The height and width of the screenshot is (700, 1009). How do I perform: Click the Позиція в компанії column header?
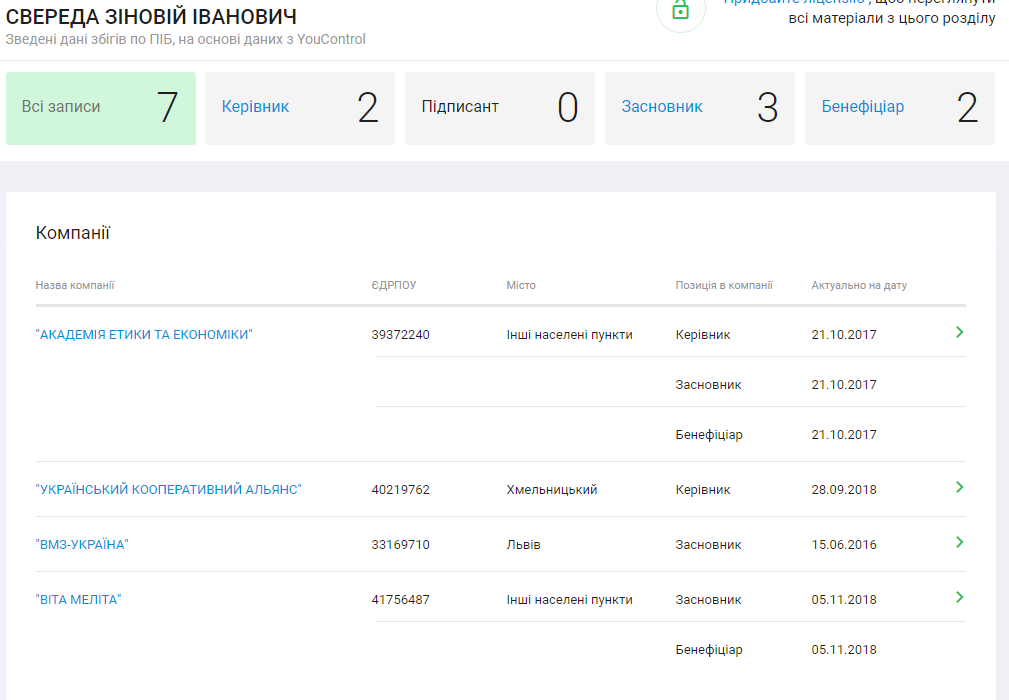(x=724, y=285)
